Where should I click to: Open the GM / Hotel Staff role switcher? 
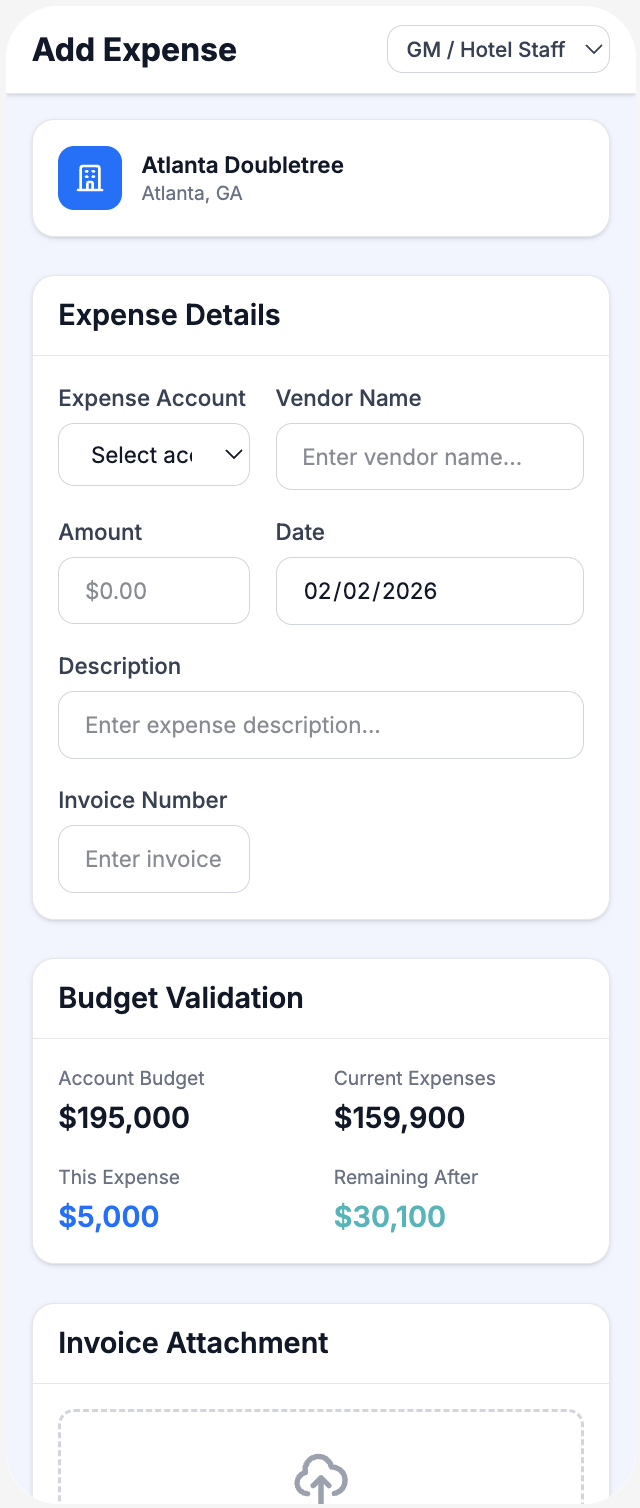tap(497, 48)
